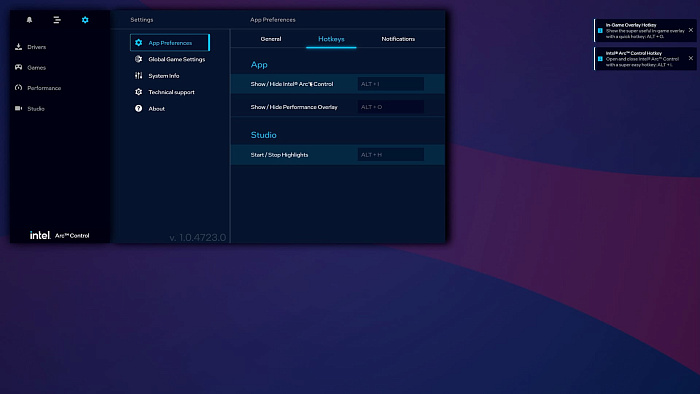Click the version number v. 1.0.4723.0
Image resolution: width=700 pixels, height=394 pixels.
tap(198, 237)
